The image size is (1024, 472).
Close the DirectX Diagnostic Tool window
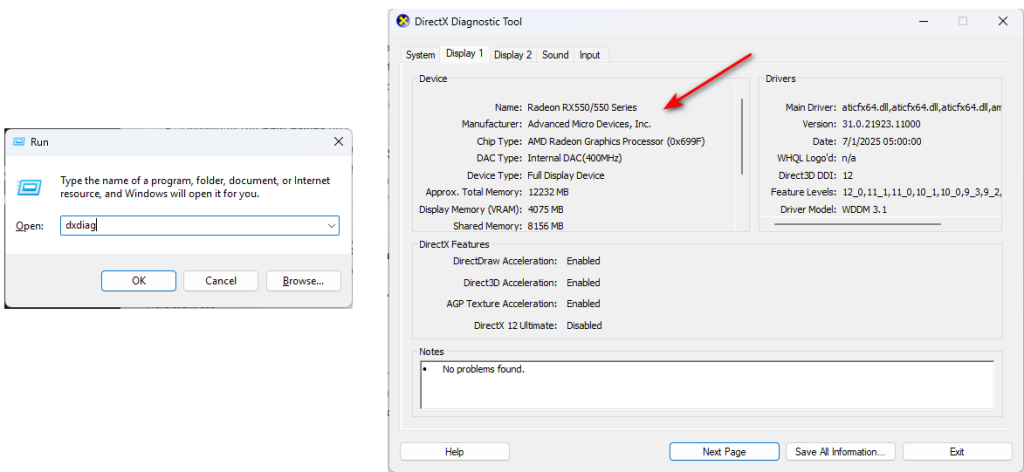(x=1002, y=22)
